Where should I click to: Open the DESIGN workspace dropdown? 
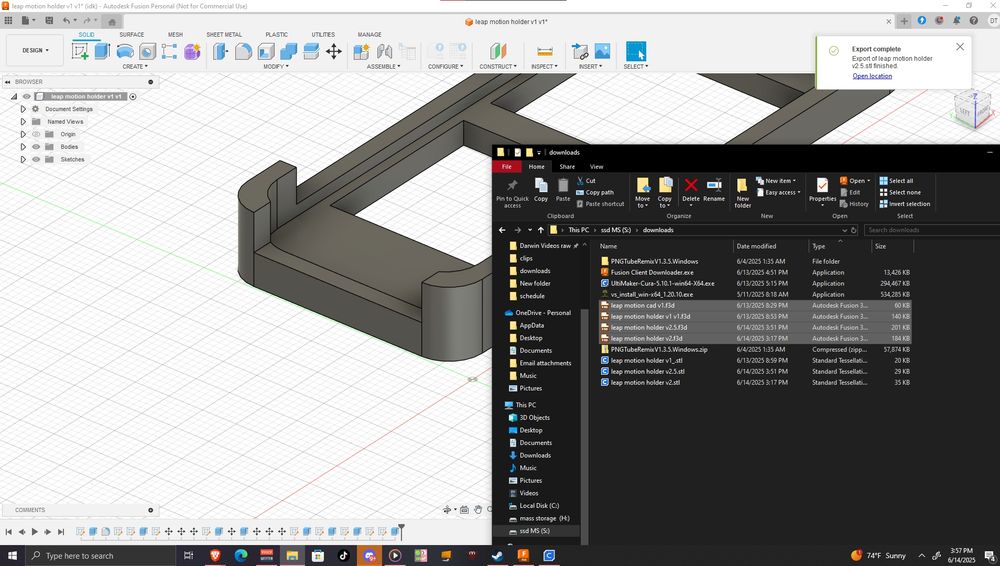(x=34, y=50)
